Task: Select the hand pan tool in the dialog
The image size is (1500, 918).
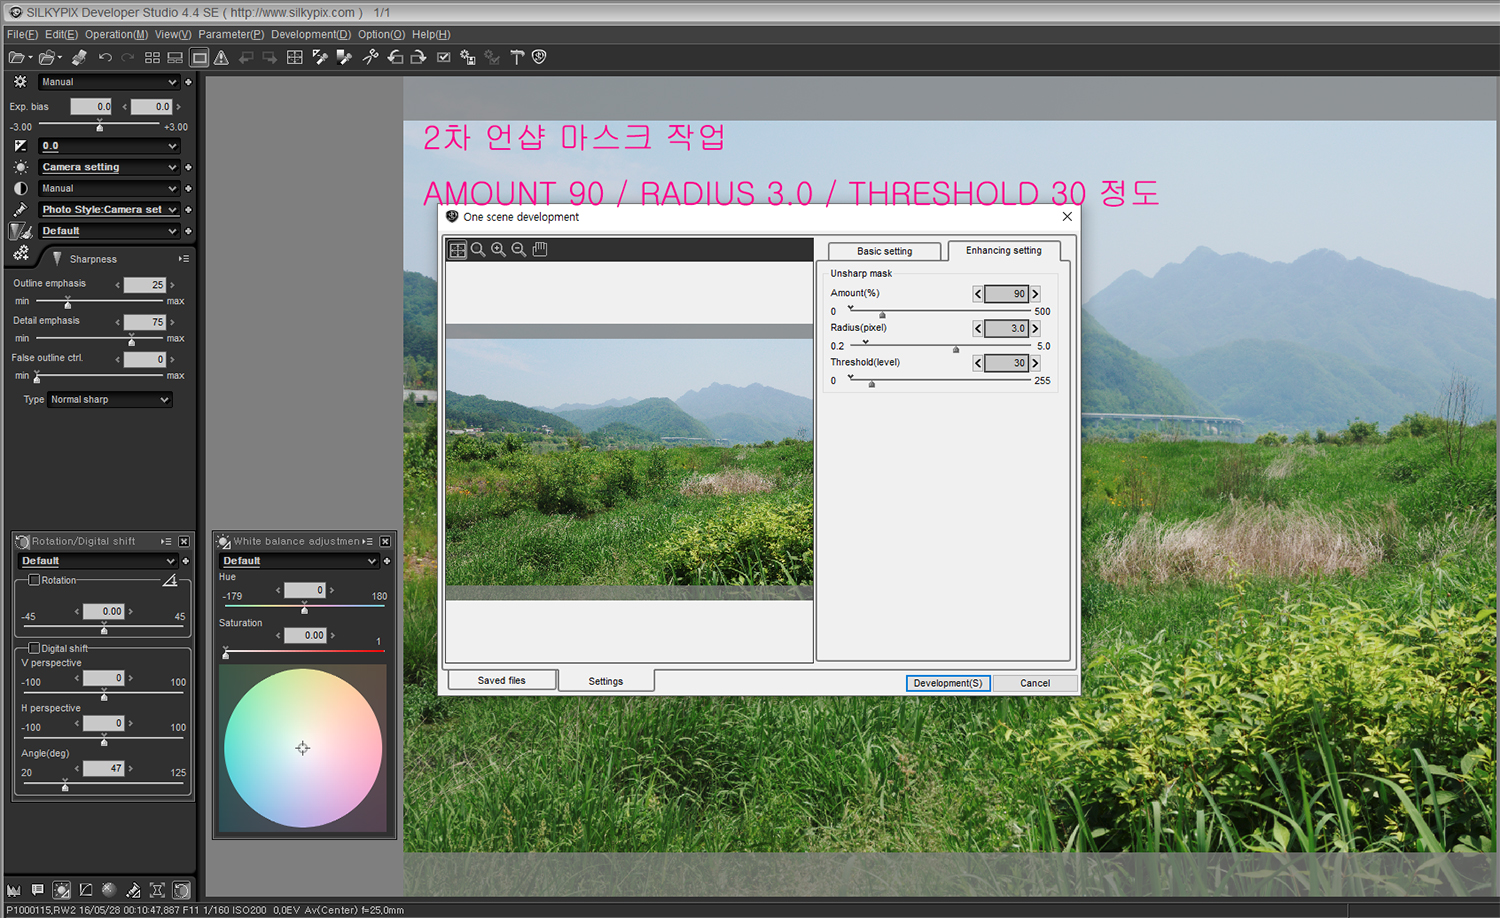Action: 540,250
